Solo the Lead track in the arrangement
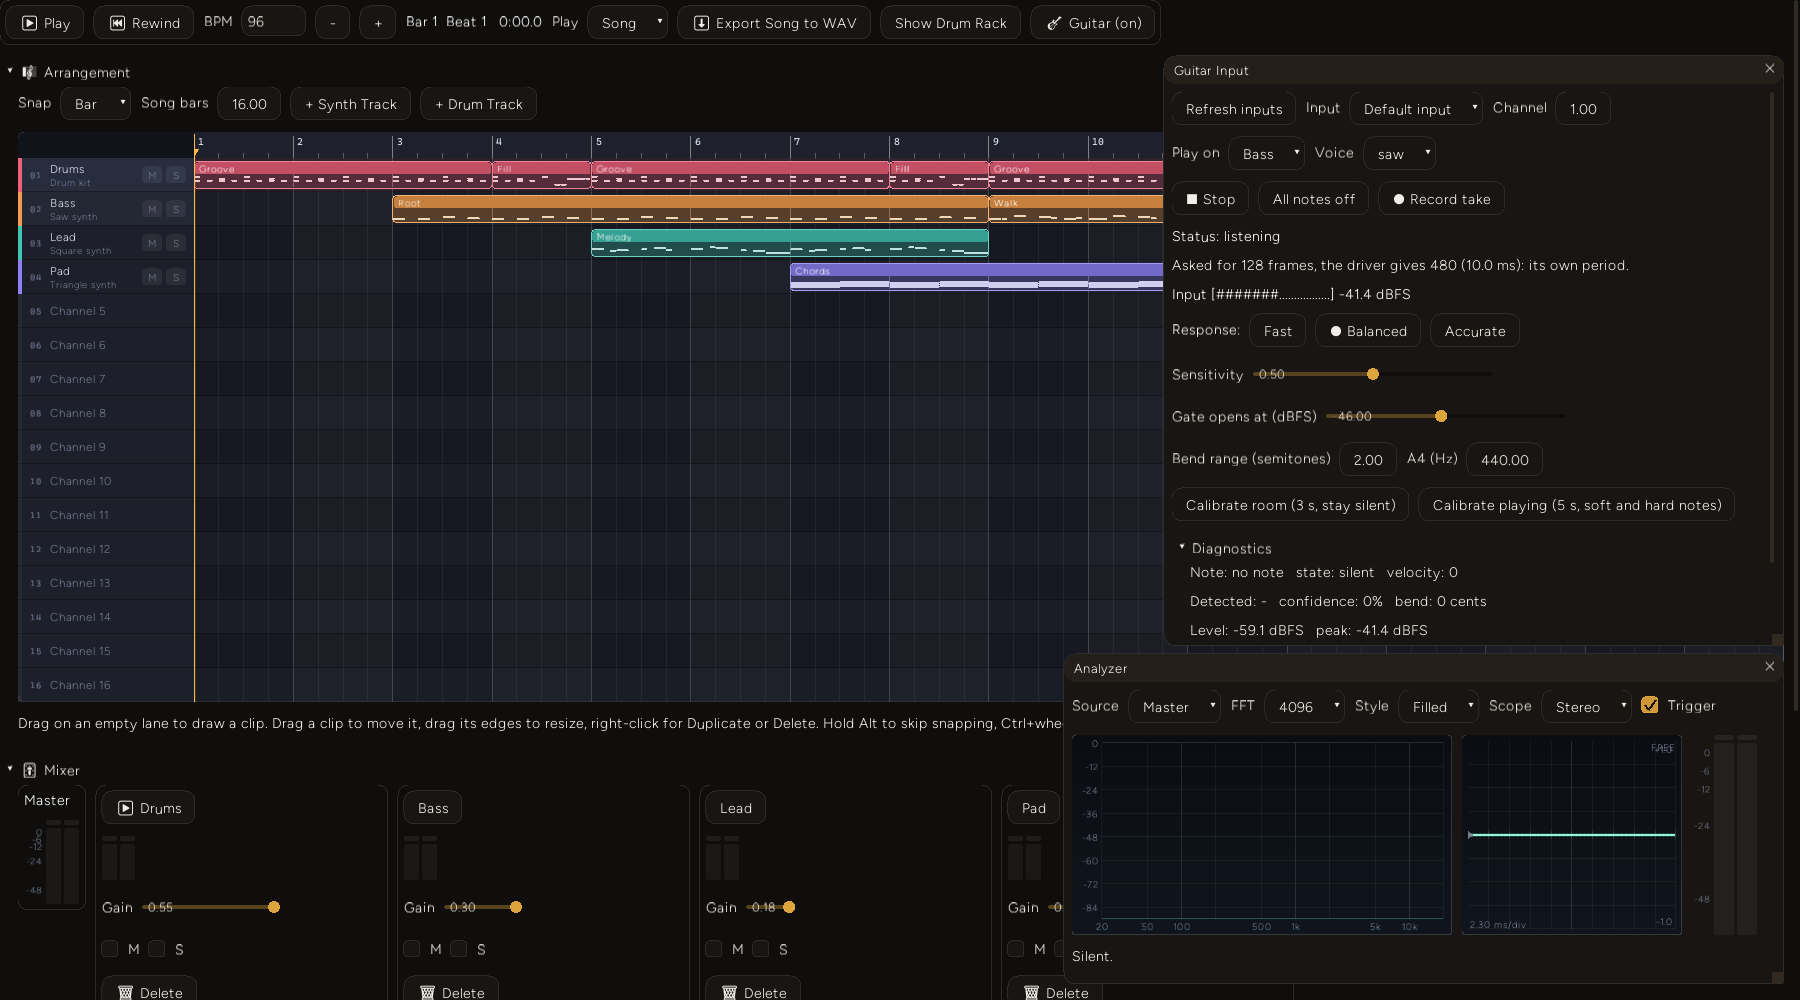The height and width of the screenshot is (1000, 1800). 176,243
